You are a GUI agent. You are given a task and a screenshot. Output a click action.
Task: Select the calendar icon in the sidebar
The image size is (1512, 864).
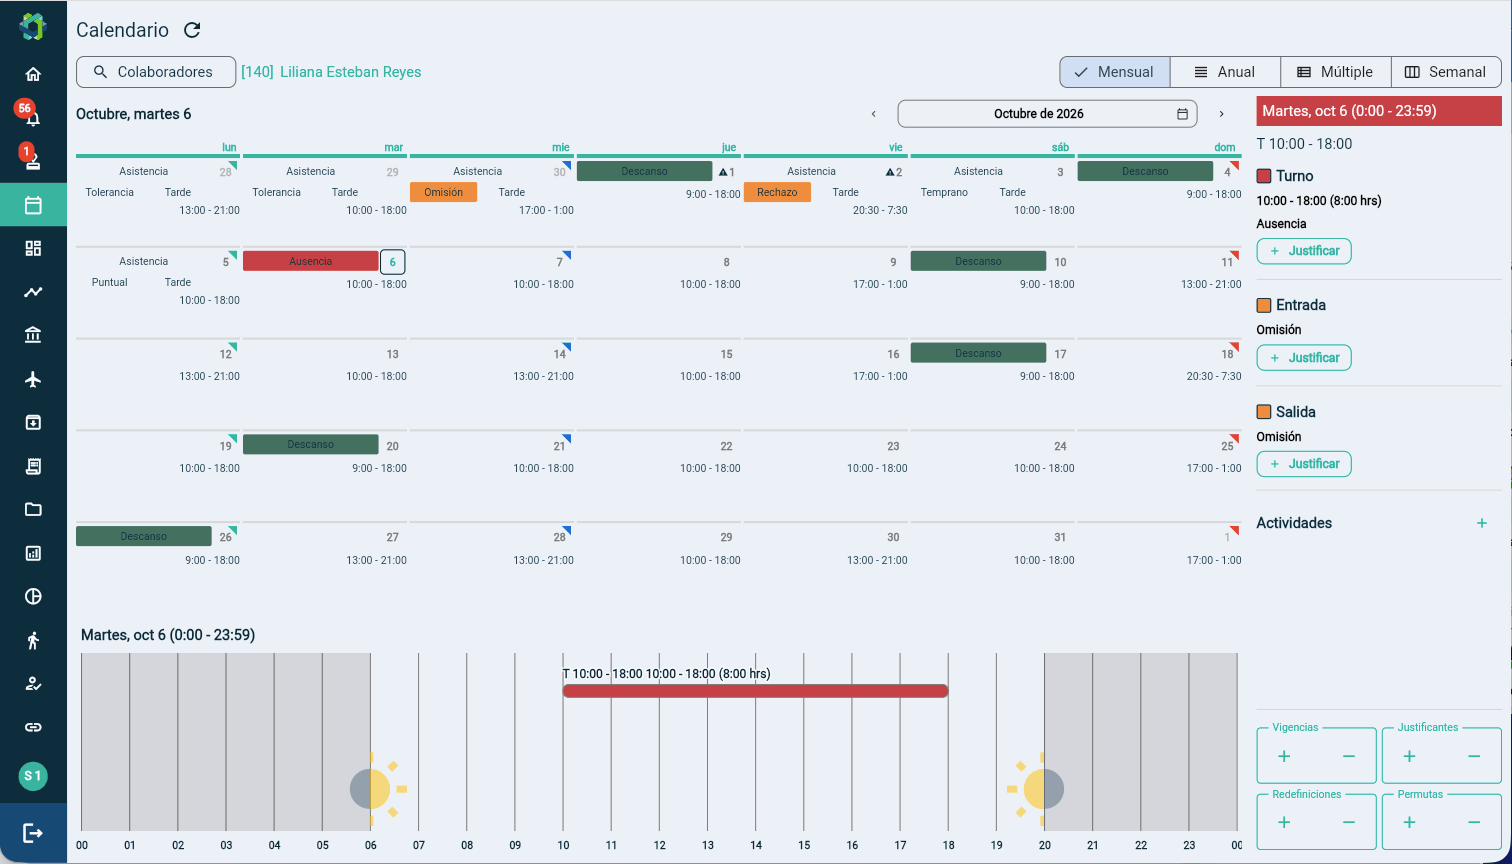pyautogui.click(x=33, y=205)
